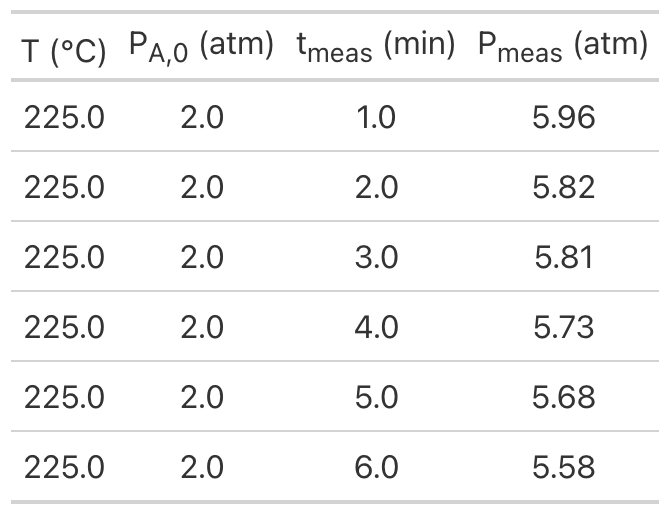The height and width of the screenshot is (514, 668).
Task: Click the 1.0 measurement time cell
Action: point(376,117)
